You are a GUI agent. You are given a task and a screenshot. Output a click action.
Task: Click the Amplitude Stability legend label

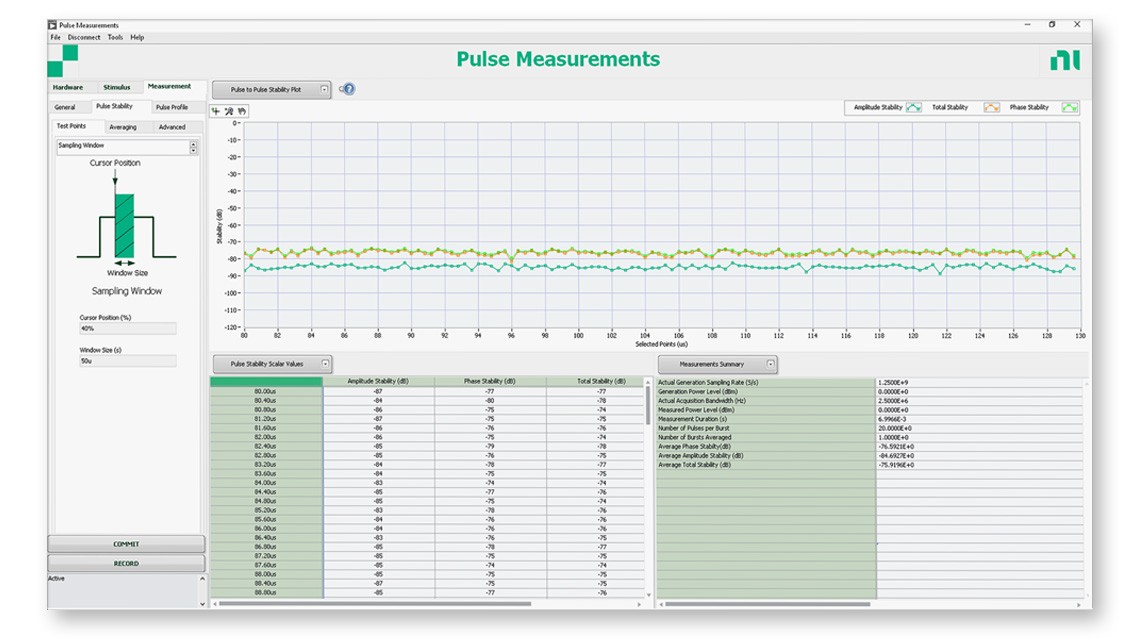click(878, 108)
